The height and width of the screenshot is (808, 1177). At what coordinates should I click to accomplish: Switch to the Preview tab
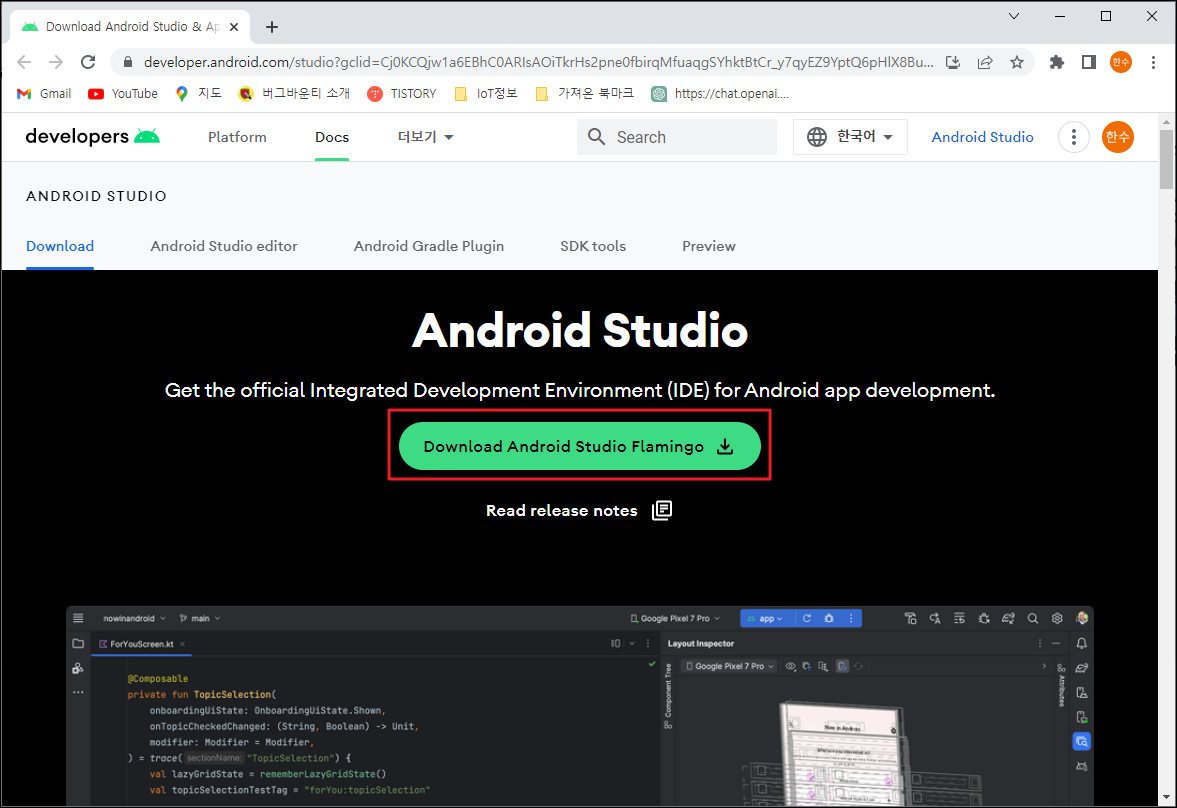709,246
